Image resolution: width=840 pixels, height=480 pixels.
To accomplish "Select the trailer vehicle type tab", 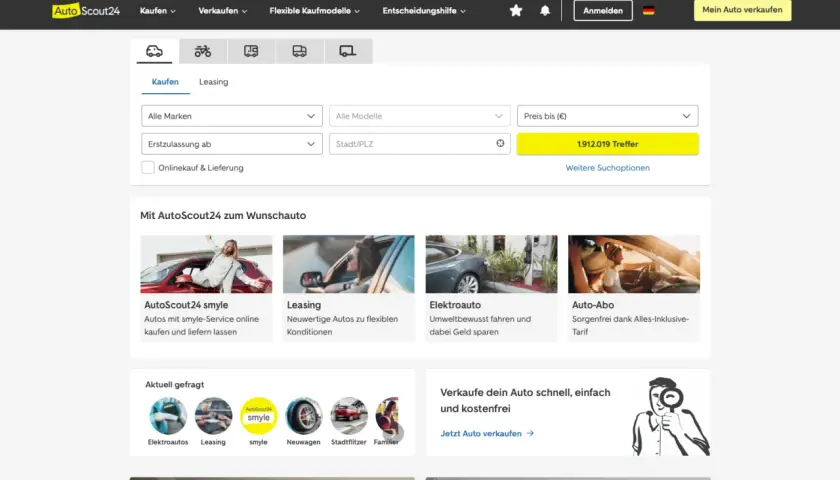I will click(347, 51).
